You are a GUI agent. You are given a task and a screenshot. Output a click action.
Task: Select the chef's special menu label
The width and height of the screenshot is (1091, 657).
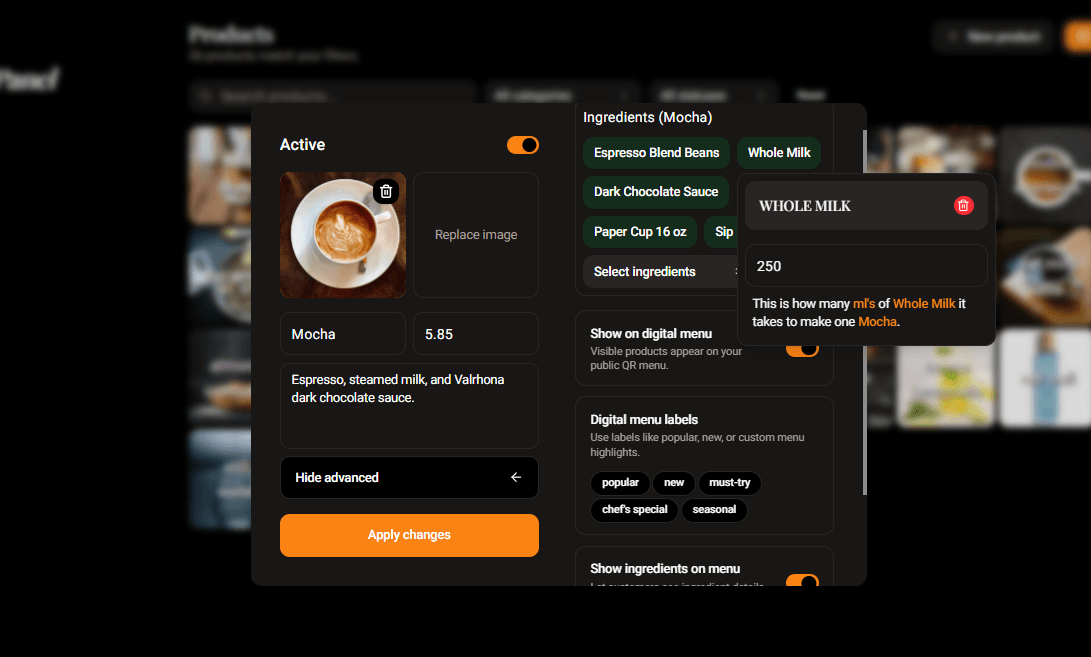coord(635,509)
